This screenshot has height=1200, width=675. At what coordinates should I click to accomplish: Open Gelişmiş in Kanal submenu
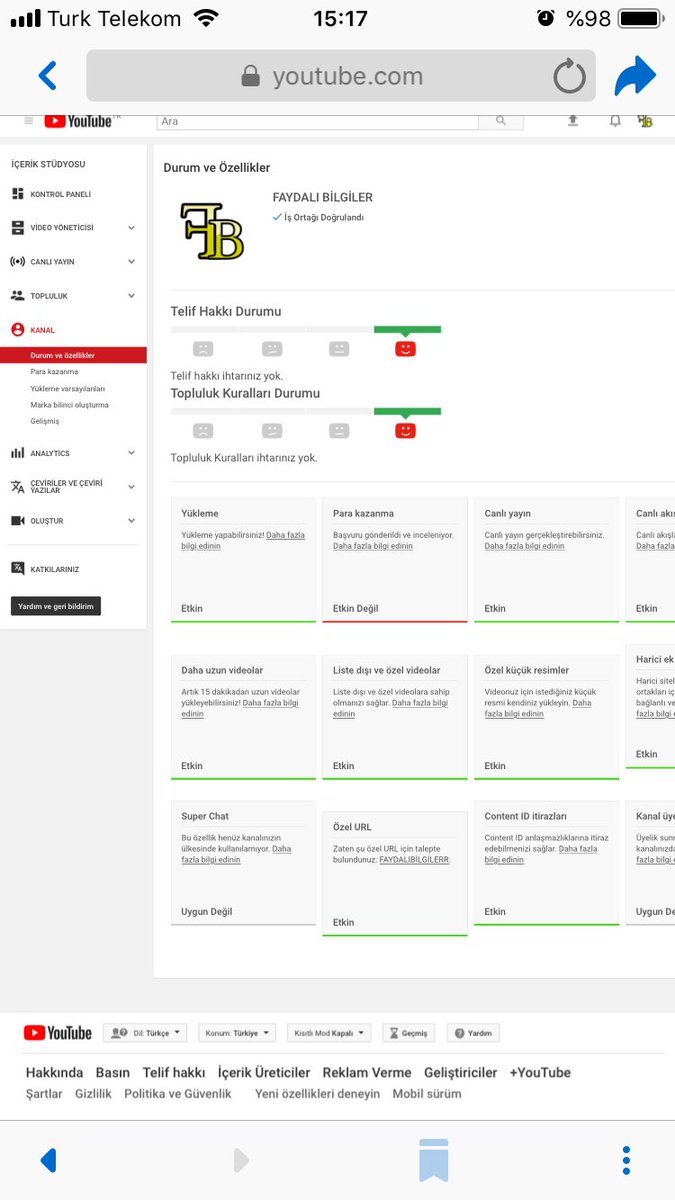click(x=45, y=421)
